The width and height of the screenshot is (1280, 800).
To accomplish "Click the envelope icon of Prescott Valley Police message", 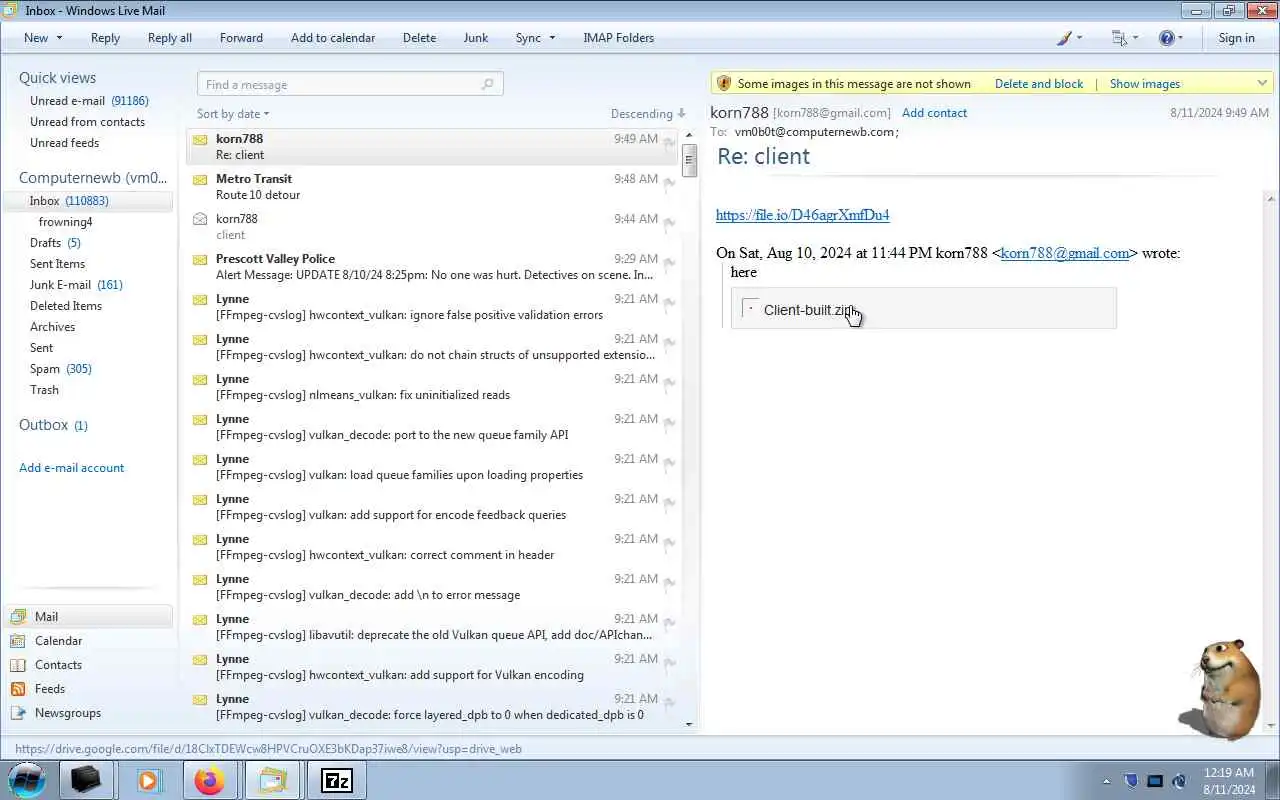I will [200, 259].
